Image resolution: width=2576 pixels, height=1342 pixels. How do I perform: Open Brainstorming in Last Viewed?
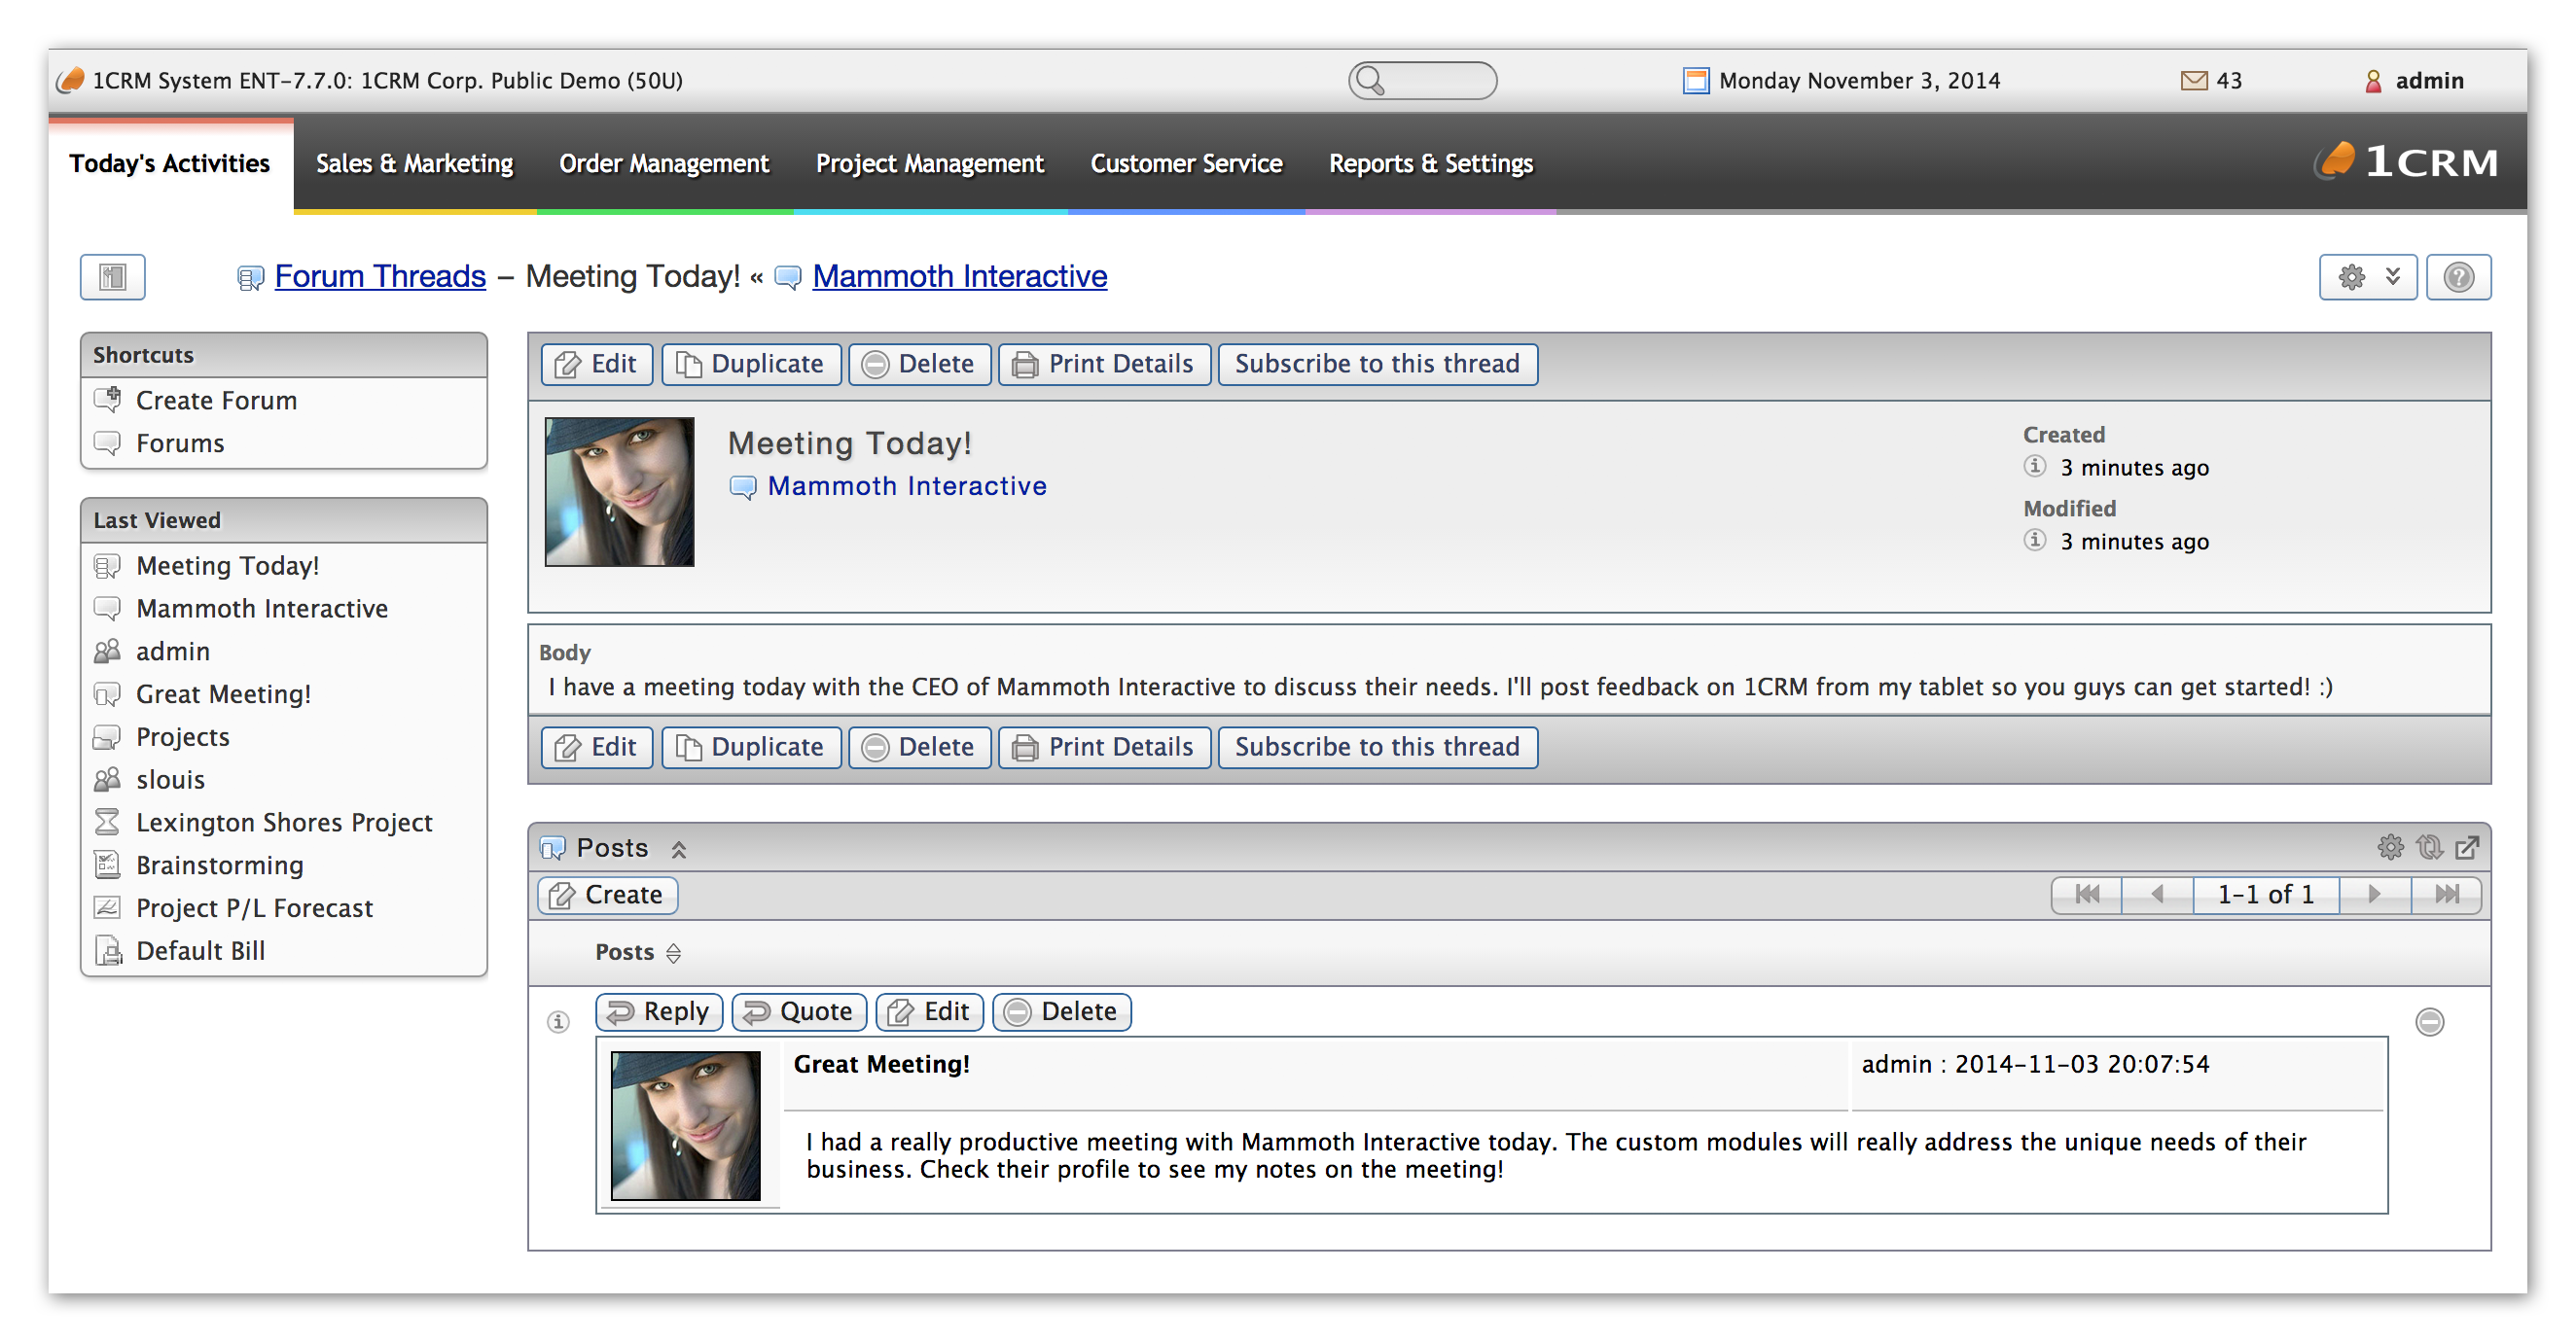pos(219,866)
